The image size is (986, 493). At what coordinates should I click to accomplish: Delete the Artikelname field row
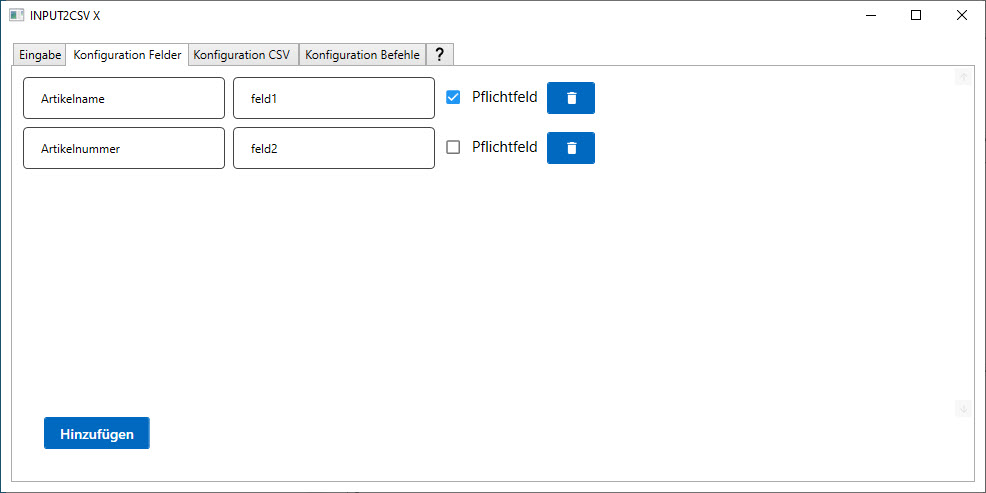tap(571, 98)
